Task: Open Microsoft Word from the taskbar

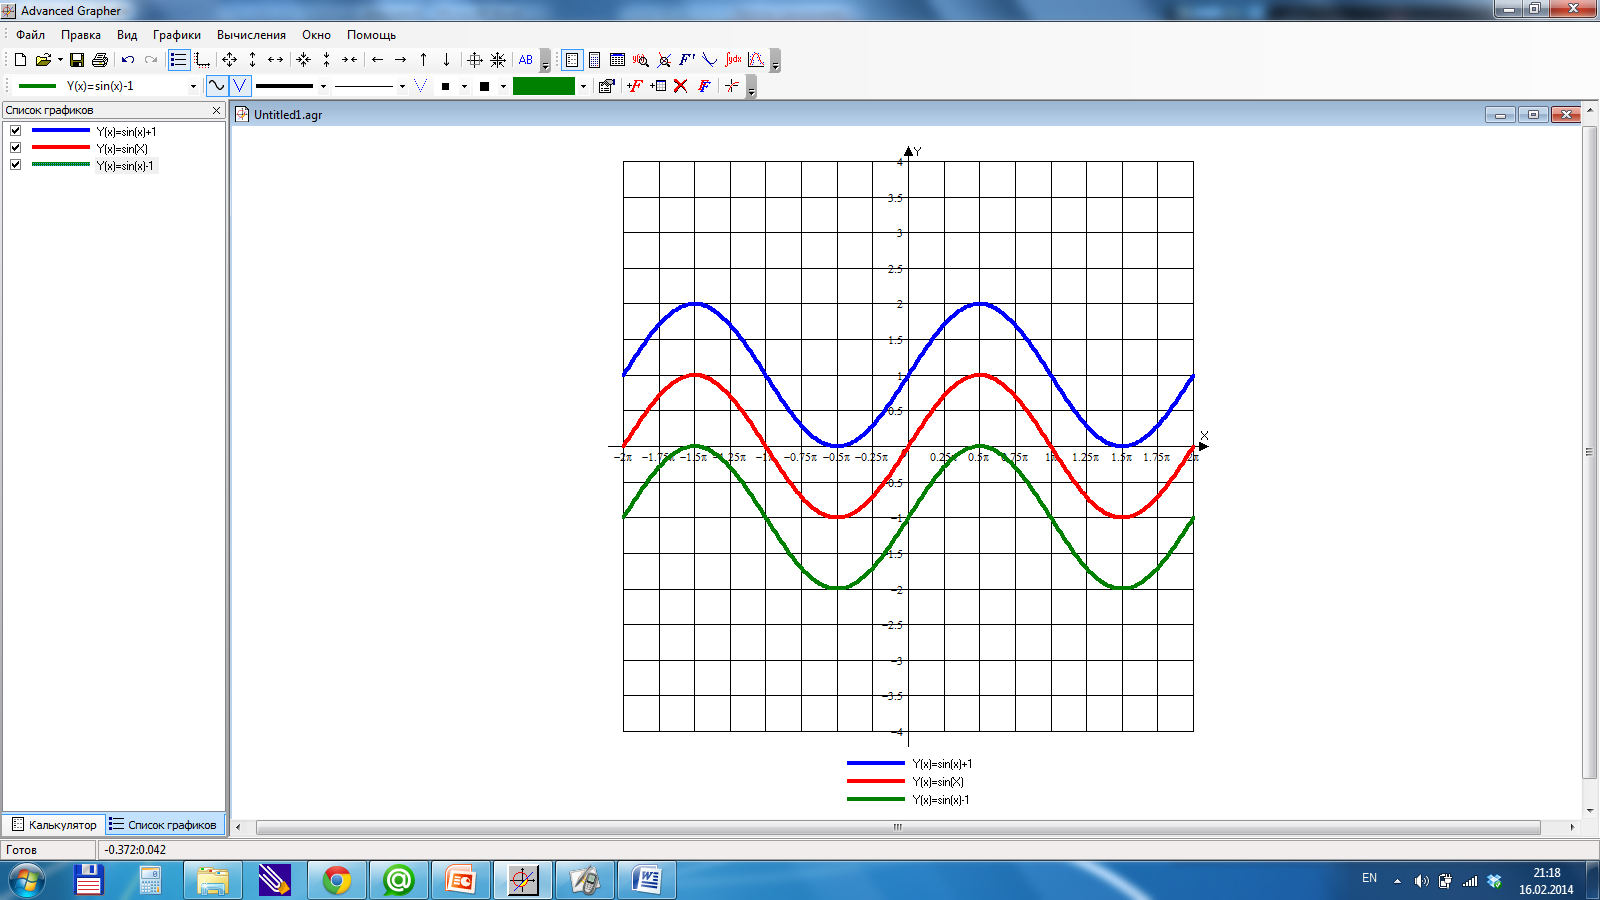Action: (x=647, y=880)
